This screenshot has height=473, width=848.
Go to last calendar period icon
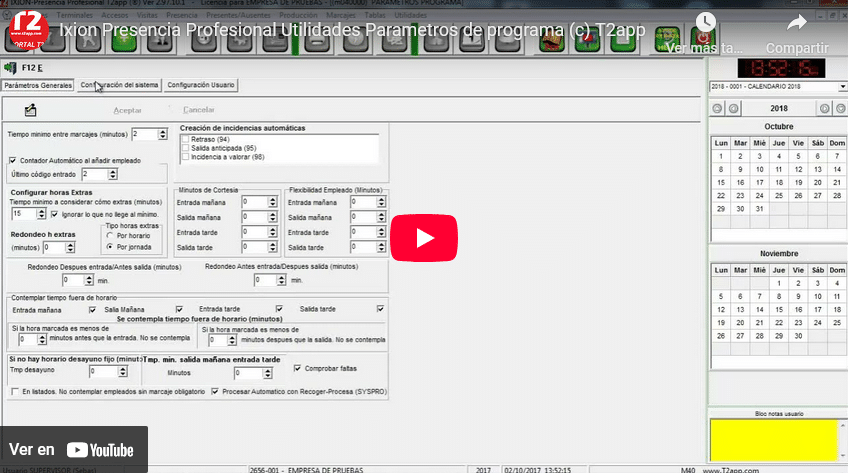840,109
